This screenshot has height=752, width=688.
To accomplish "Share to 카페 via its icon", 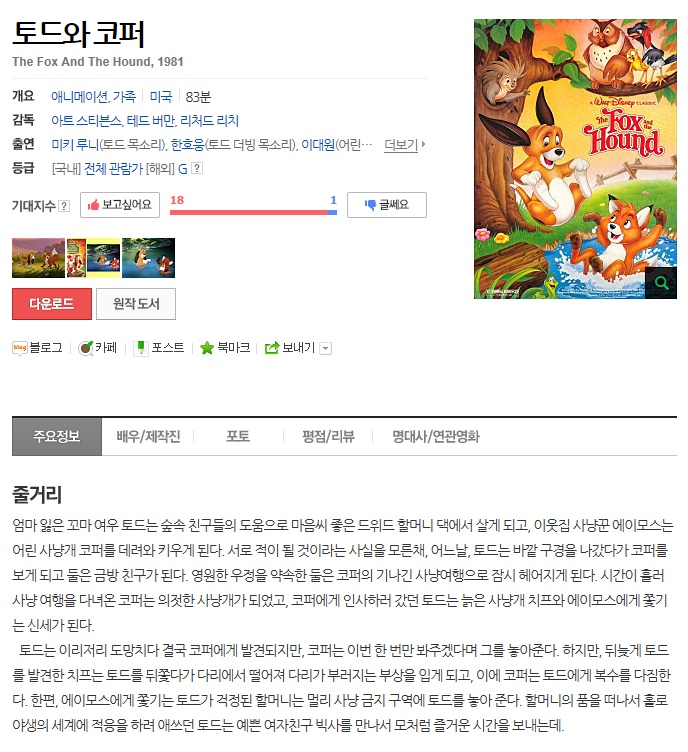I will pos(85,348).
